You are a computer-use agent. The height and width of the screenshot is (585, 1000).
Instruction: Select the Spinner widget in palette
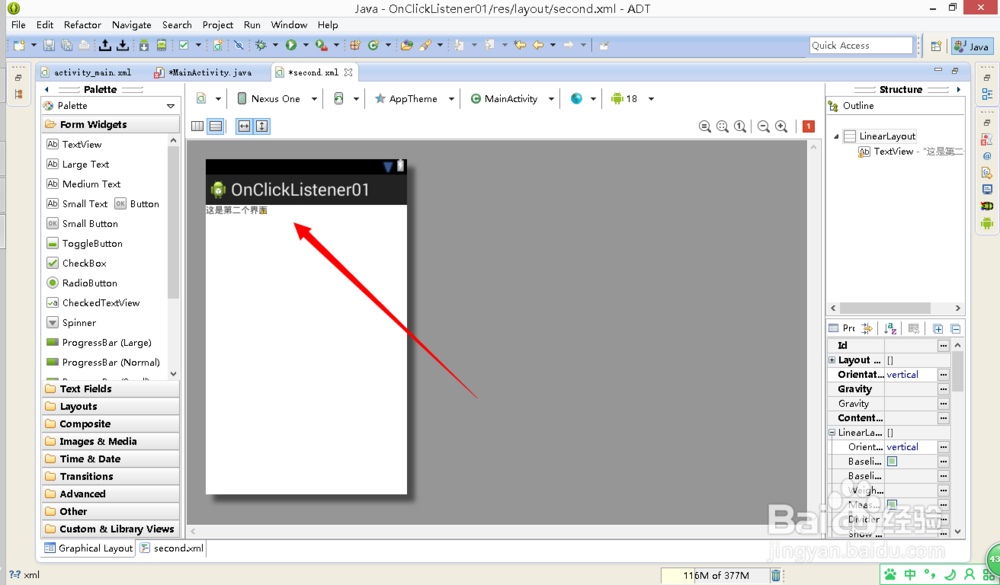coord(71,322)
